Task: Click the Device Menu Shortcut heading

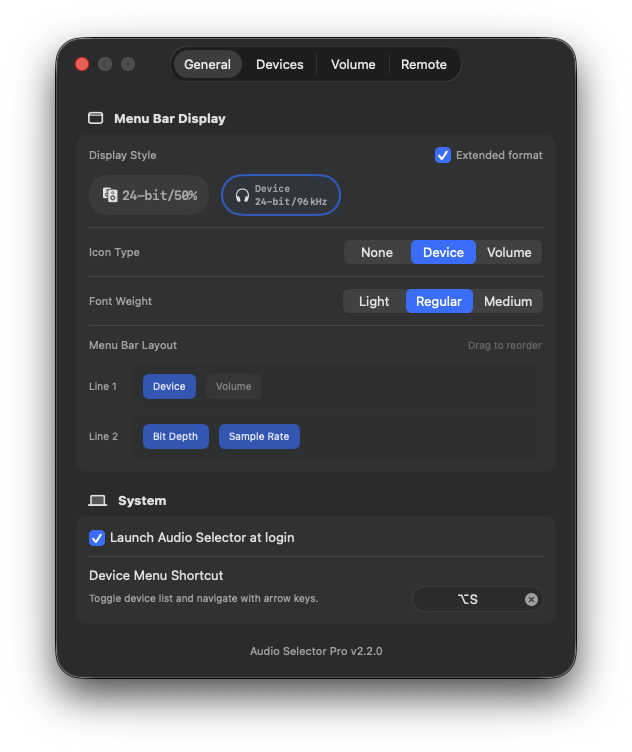Action: tap(156, 576)
